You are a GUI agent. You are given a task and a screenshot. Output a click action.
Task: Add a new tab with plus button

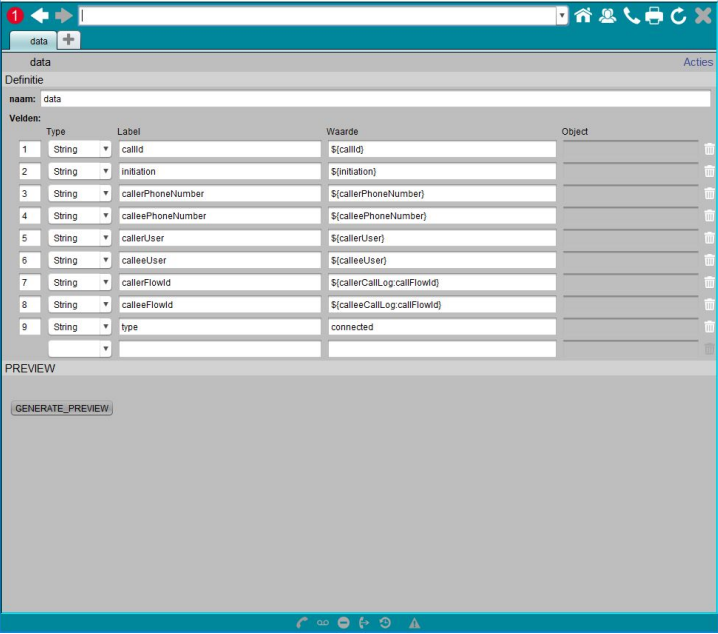coord(69,39)
